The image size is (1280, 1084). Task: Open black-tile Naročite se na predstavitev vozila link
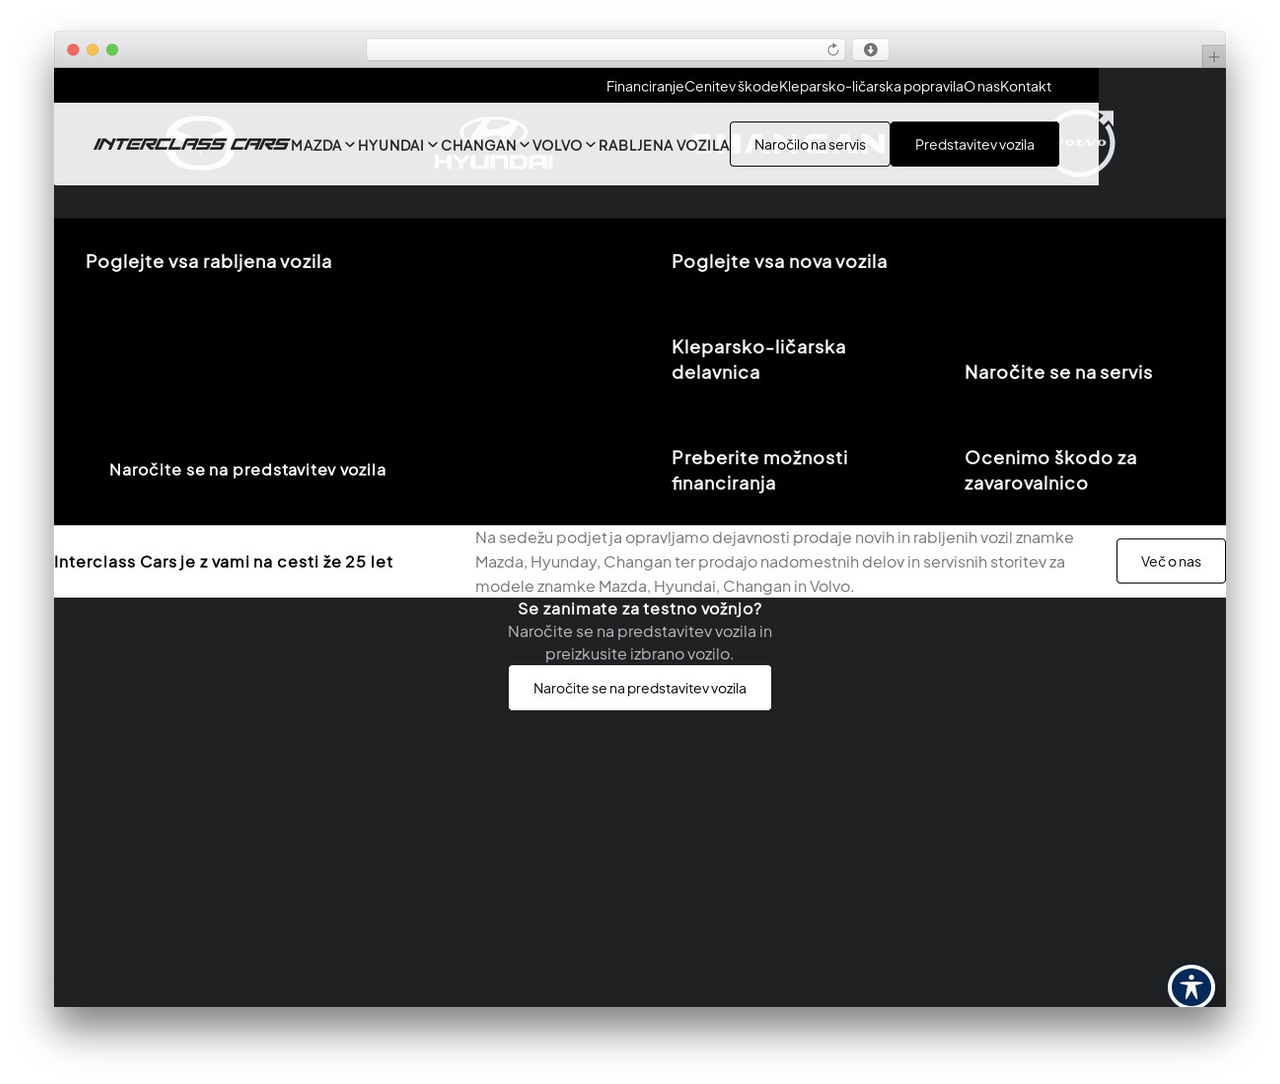(247, 469)
